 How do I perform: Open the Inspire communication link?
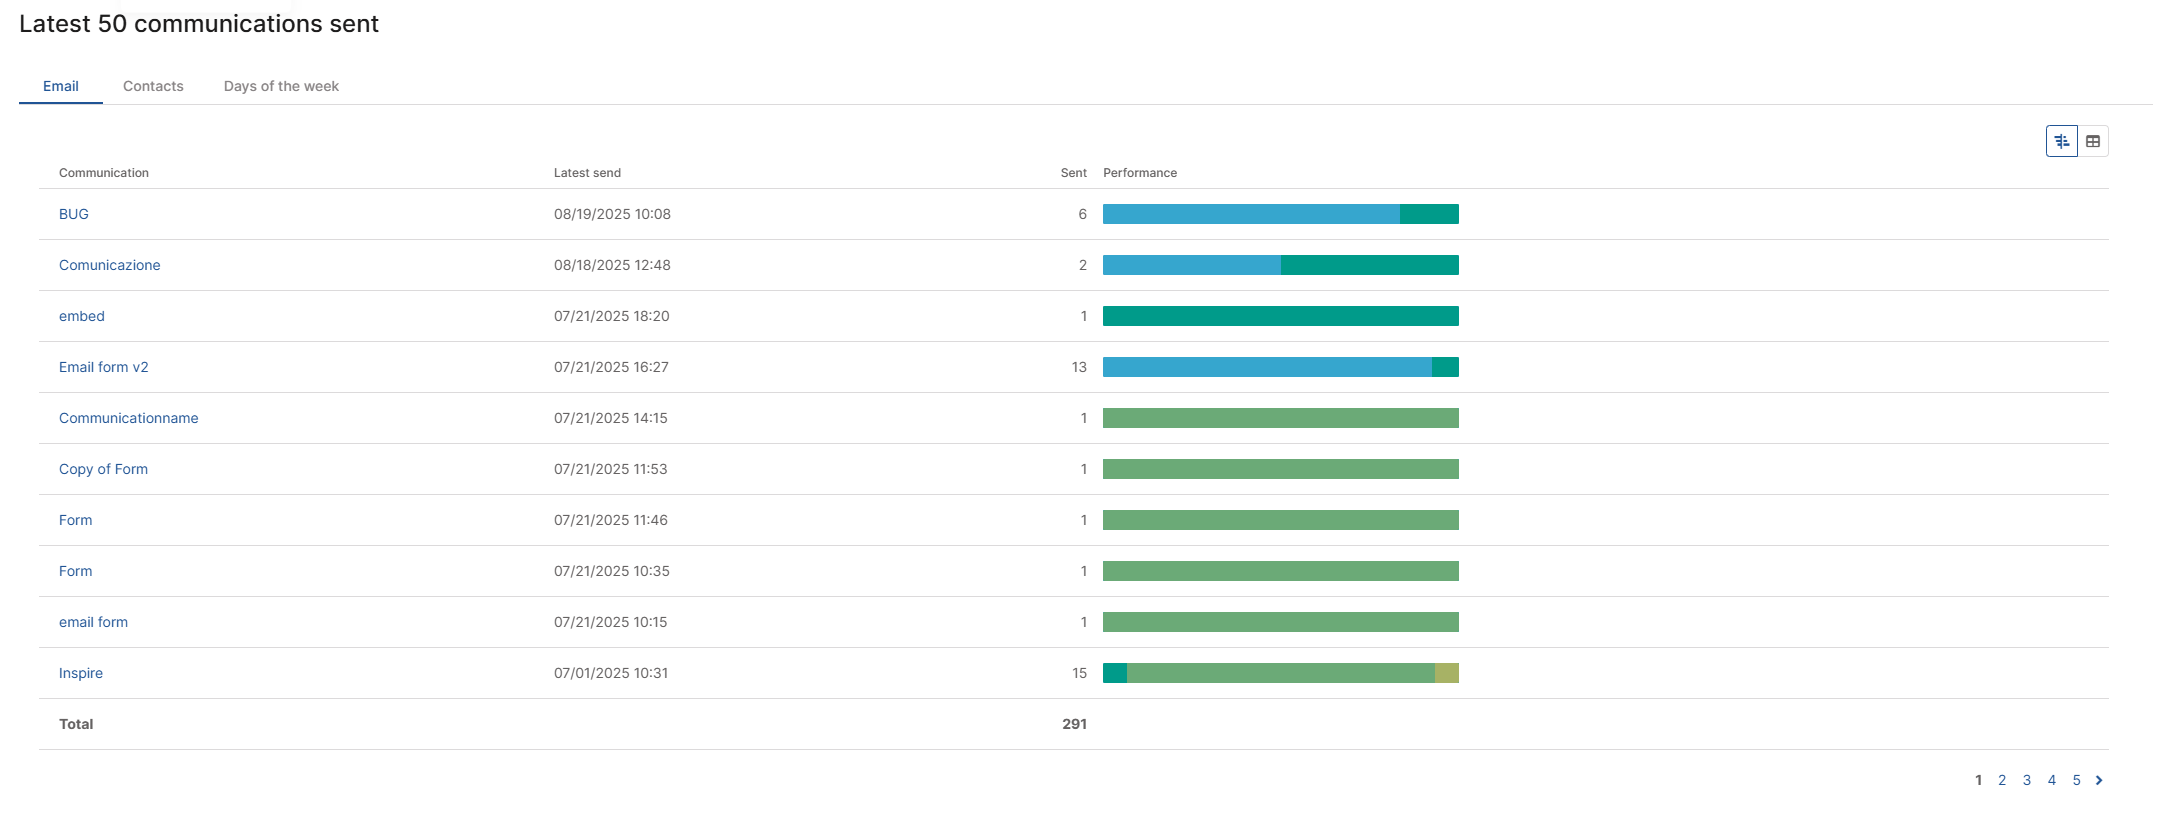pyautogui.click(x=81, y=673)
